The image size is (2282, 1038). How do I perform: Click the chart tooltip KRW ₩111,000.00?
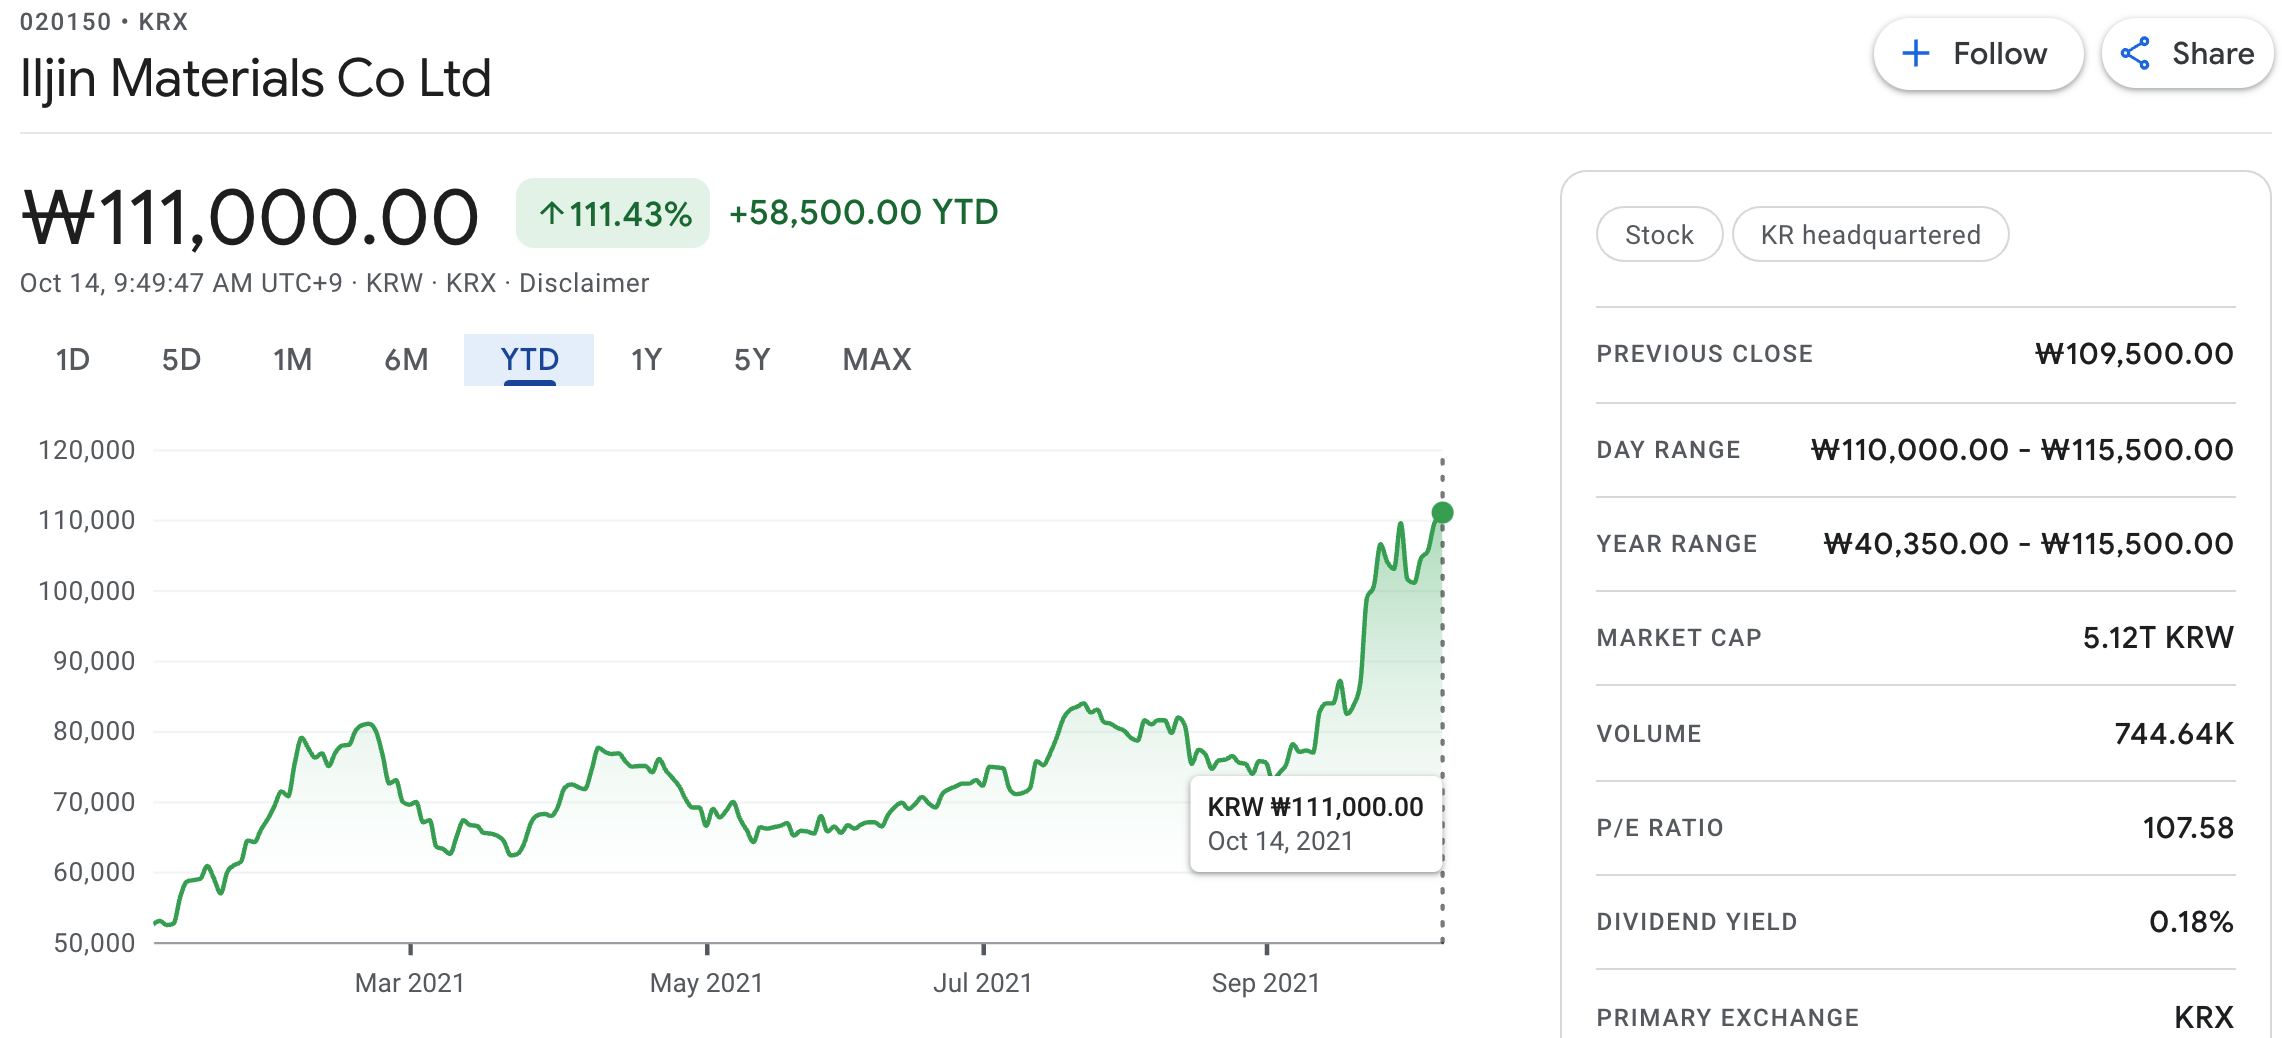tap(1315, 807)
